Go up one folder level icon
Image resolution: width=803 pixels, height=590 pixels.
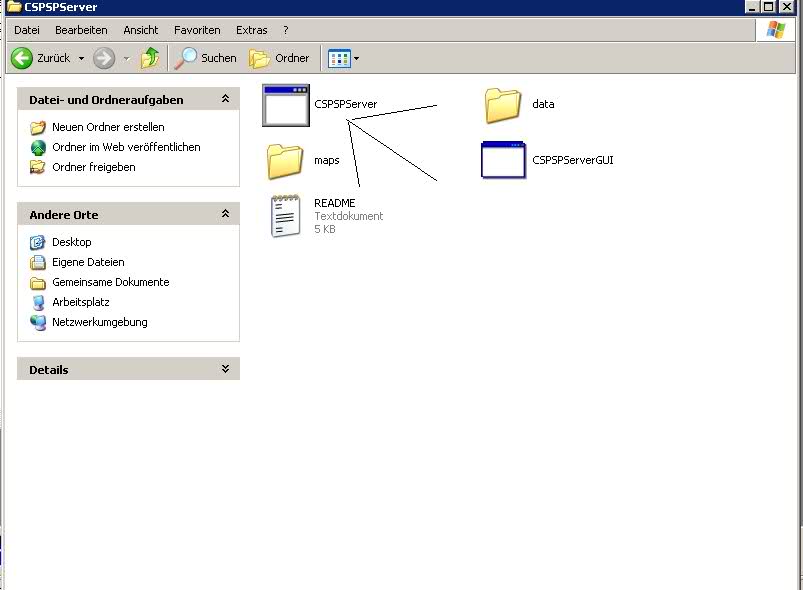(150, 58)
